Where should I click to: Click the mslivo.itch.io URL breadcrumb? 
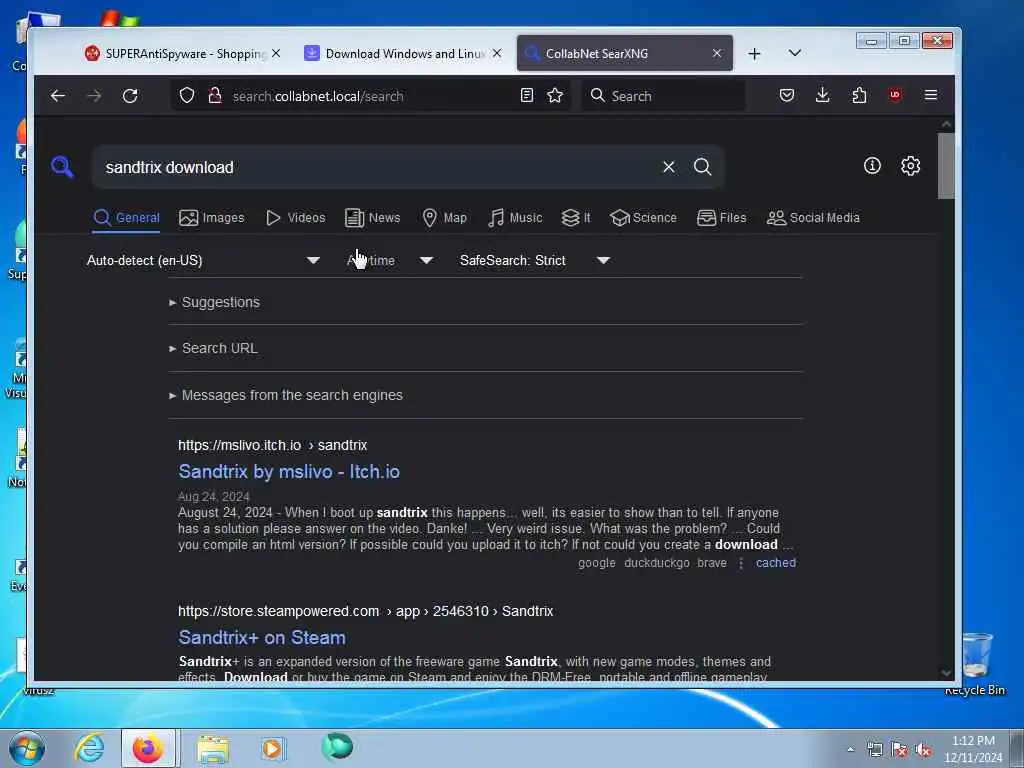click(x=272, y=445)
